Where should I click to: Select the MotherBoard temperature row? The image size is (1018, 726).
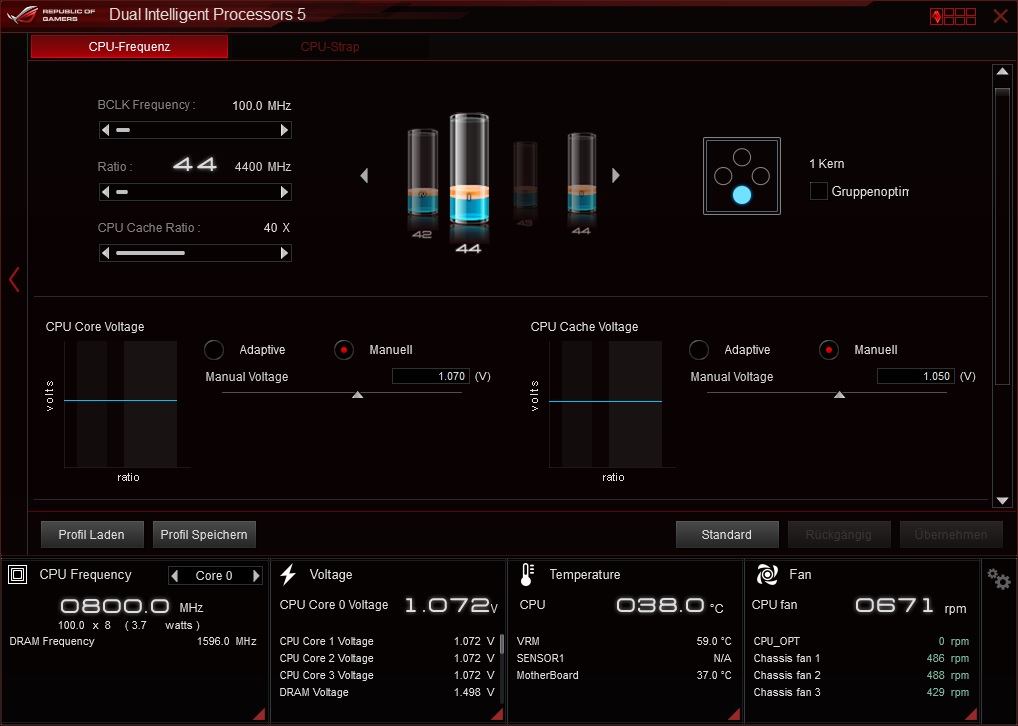[624, 675]
